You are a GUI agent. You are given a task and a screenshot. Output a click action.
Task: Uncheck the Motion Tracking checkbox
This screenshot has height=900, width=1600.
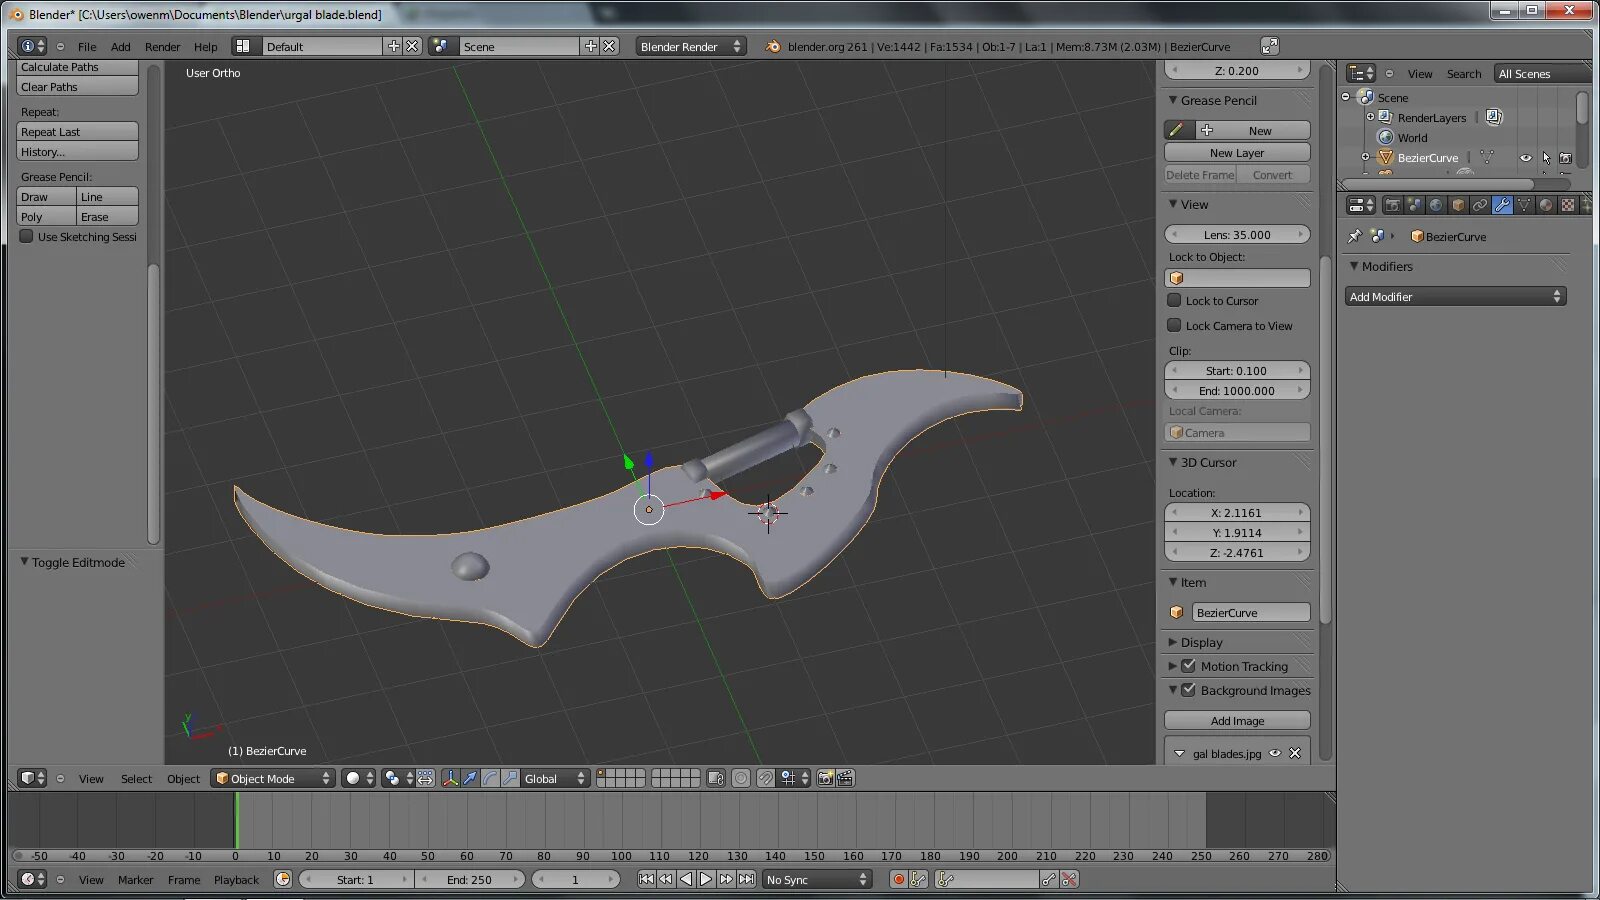(1189, 666)
